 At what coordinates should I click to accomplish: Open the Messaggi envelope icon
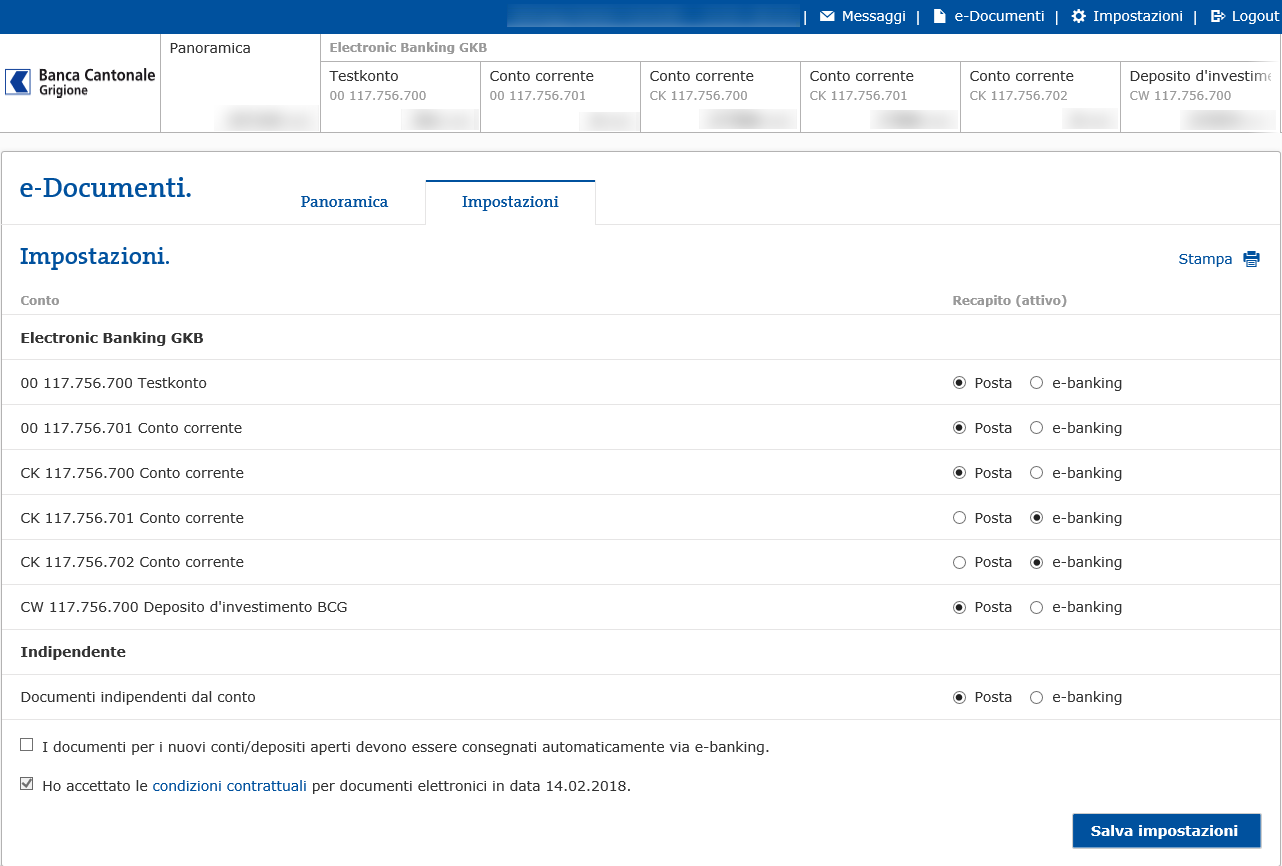(827, 16)
